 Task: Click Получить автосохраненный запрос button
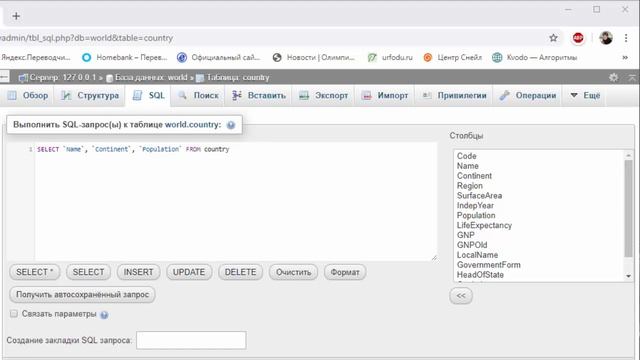(82, 294)
